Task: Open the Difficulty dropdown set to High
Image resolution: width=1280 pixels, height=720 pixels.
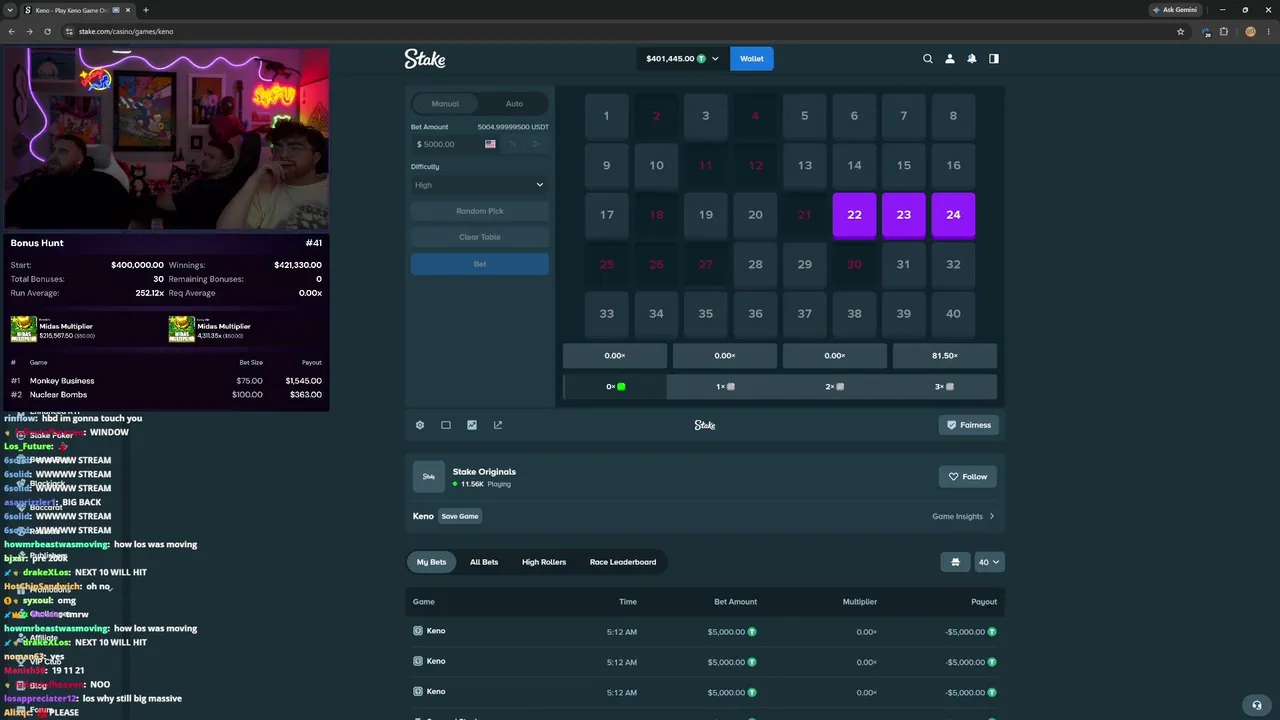Action: (x=480, y=185)
